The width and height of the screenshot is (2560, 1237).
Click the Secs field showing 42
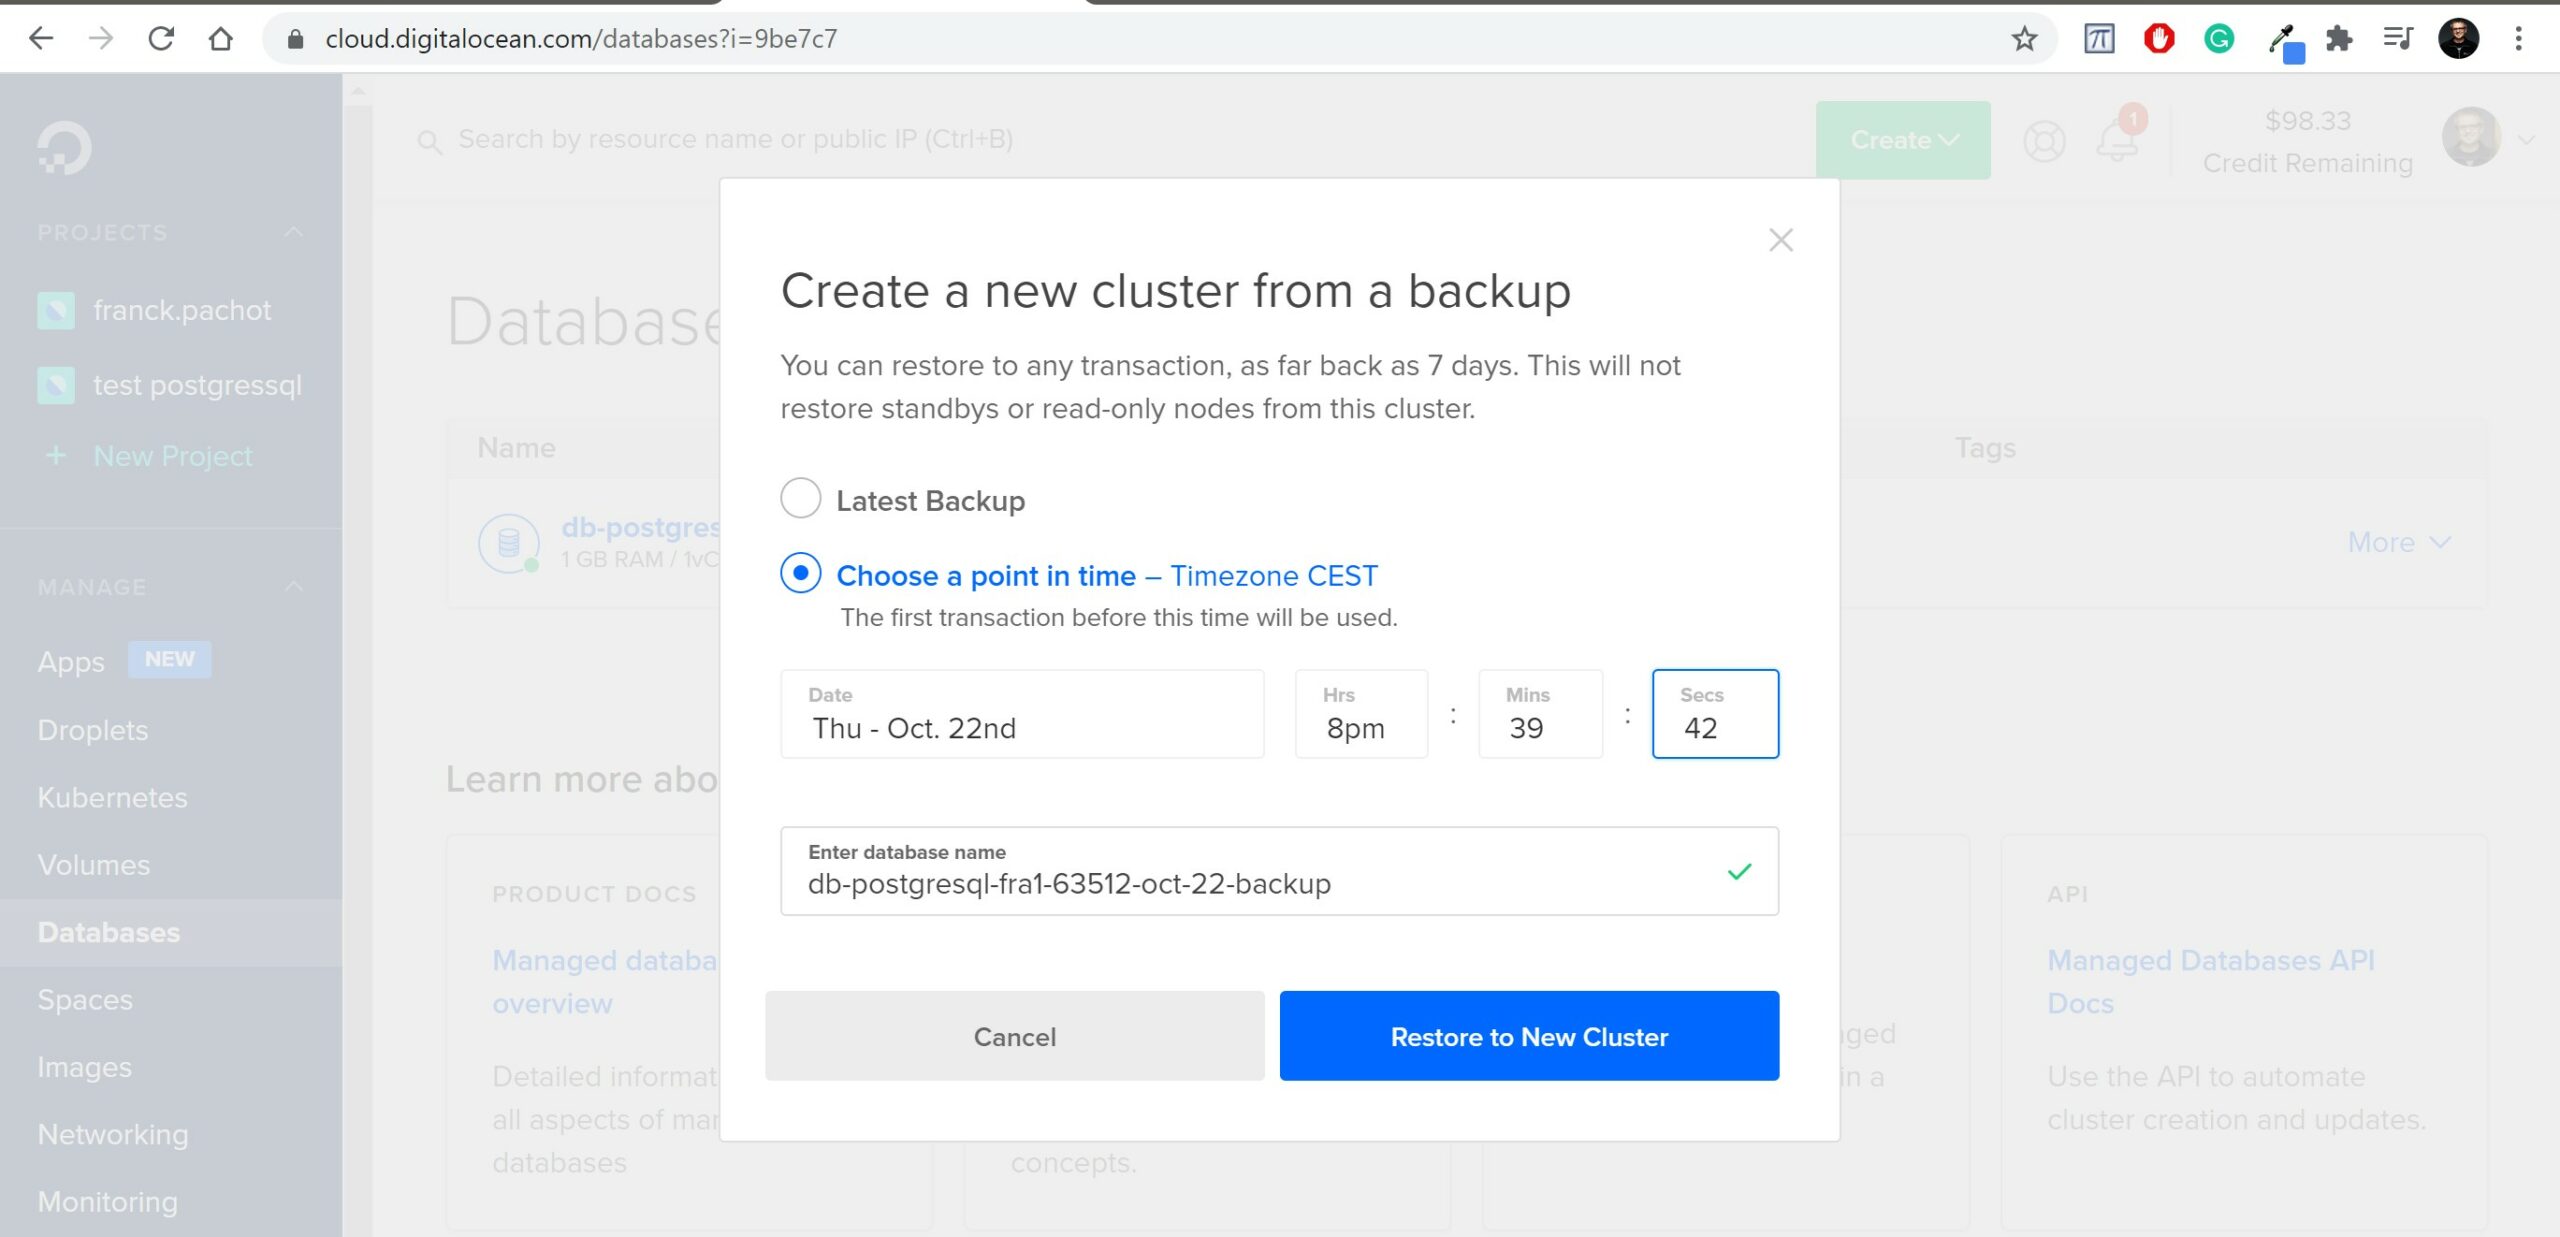click(x=1715, y=714)
